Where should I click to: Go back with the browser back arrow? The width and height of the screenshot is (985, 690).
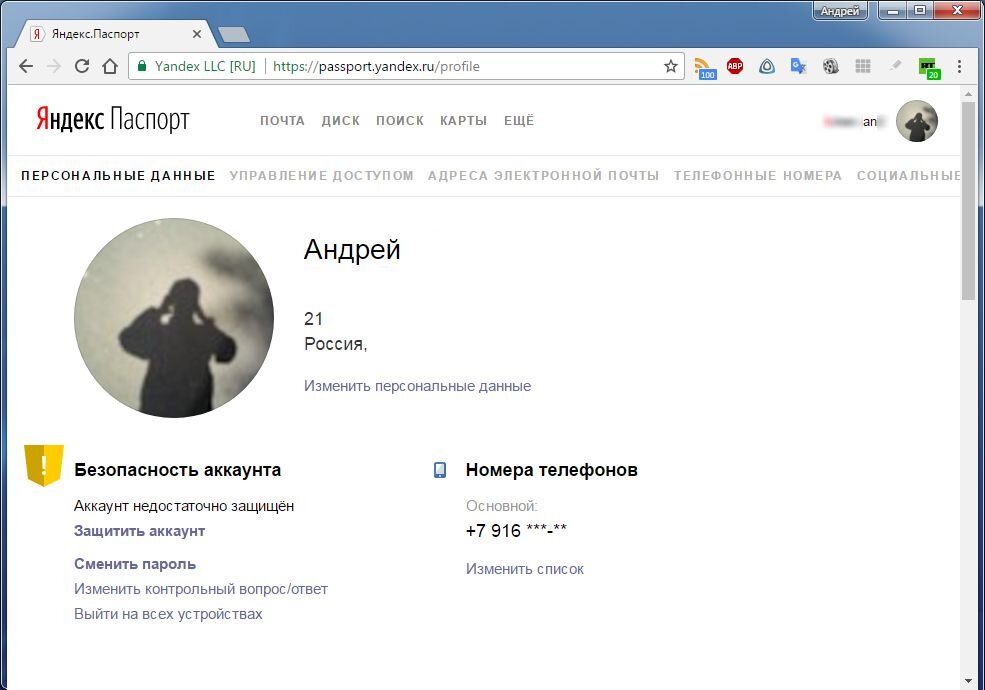pos(26,66)
